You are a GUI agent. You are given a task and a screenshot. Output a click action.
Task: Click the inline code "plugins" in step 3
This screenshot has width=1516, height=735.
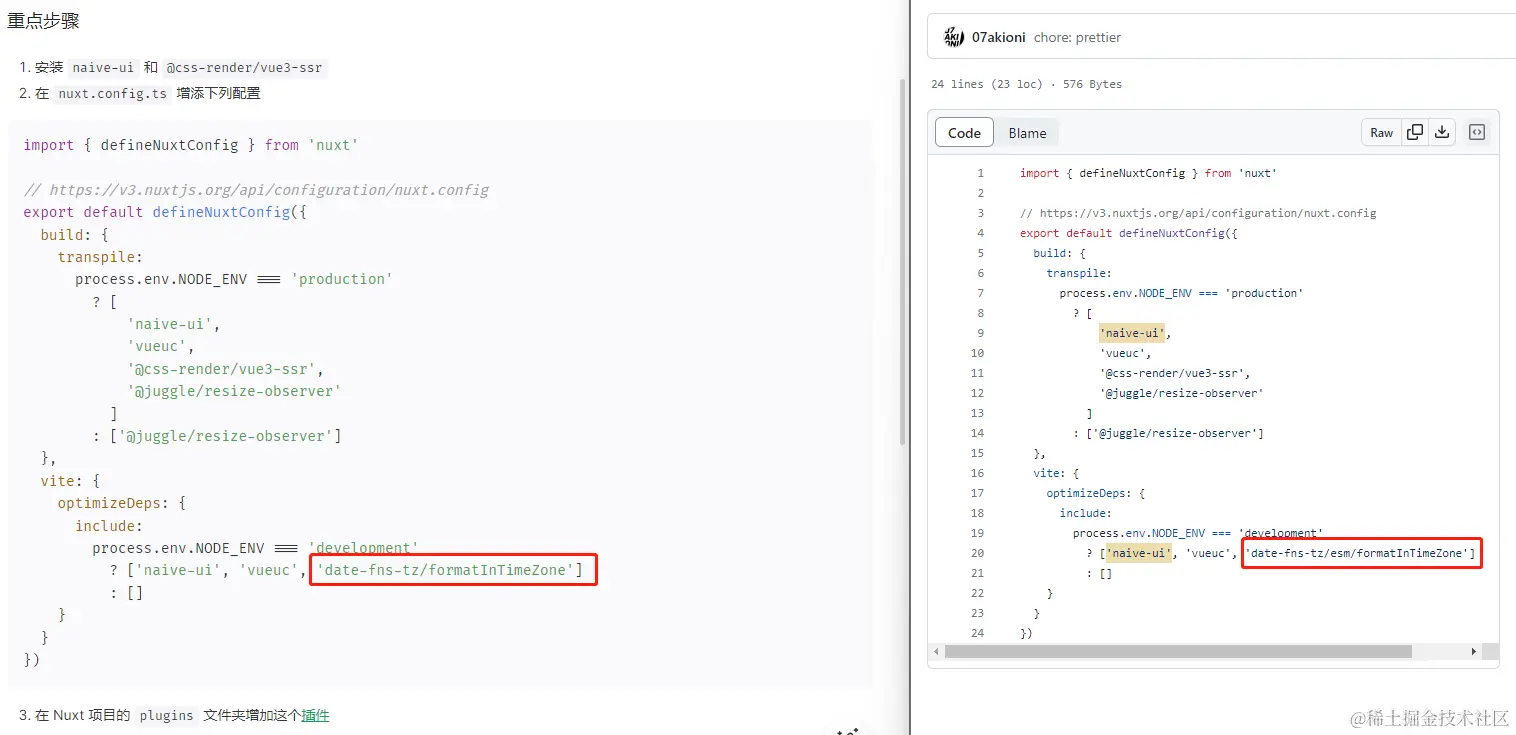(x=165, y=715)
